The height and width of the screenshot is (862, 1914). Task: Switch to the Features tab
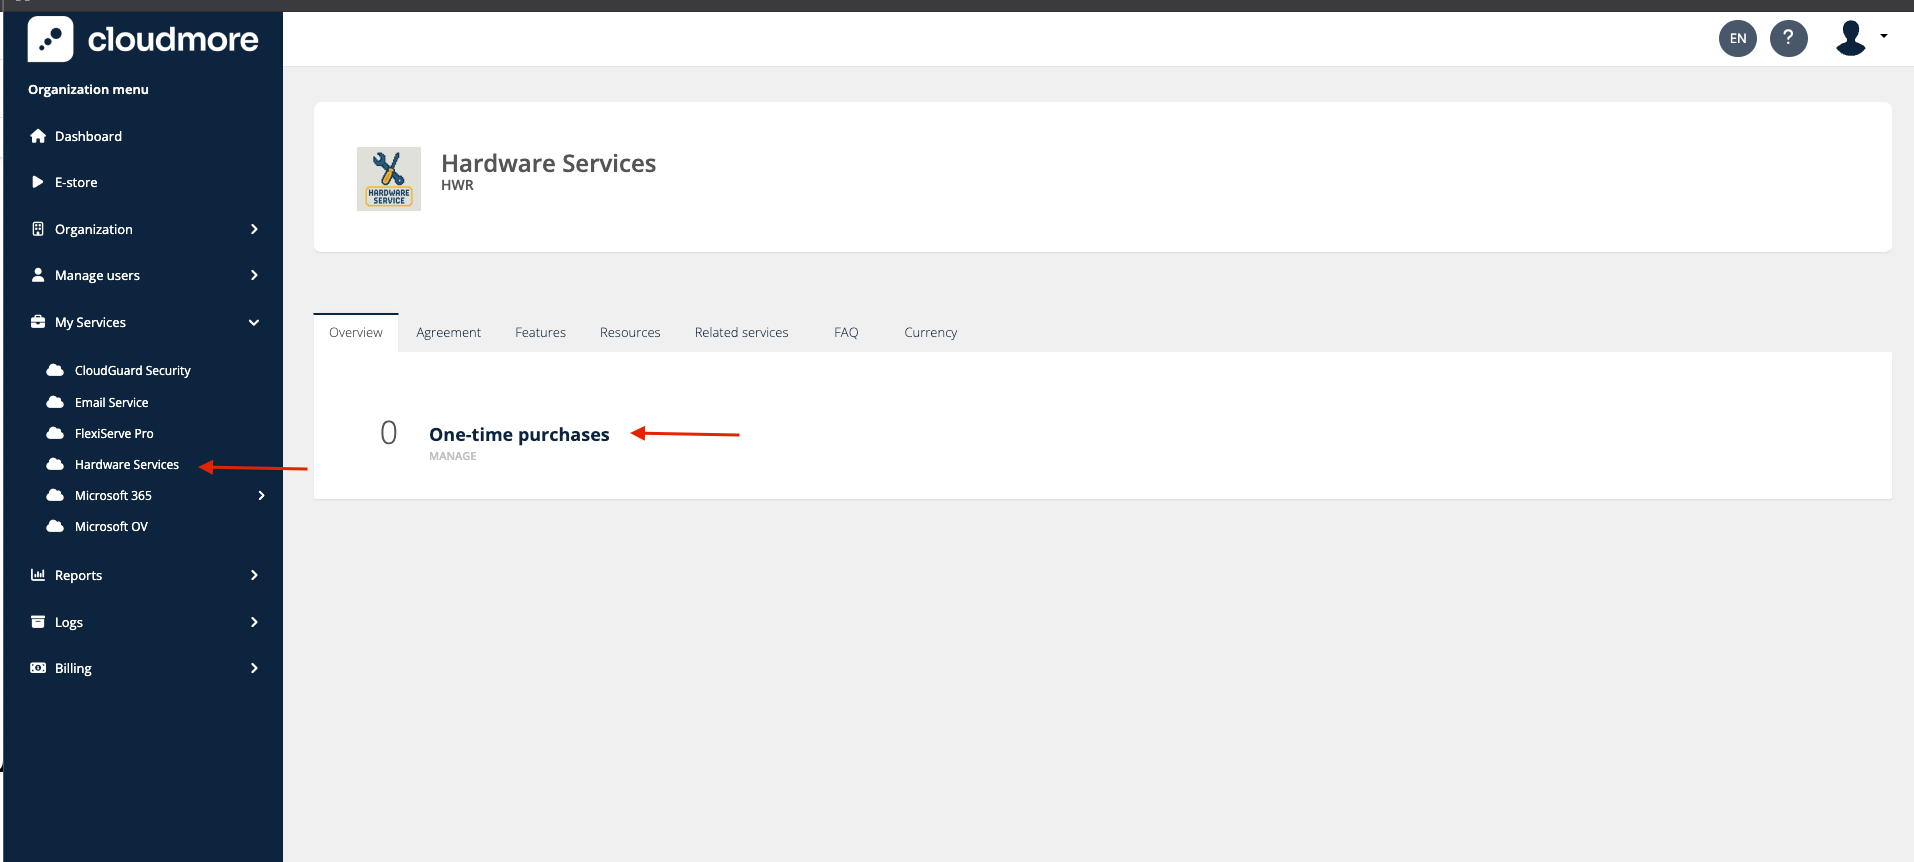point(540,333)
